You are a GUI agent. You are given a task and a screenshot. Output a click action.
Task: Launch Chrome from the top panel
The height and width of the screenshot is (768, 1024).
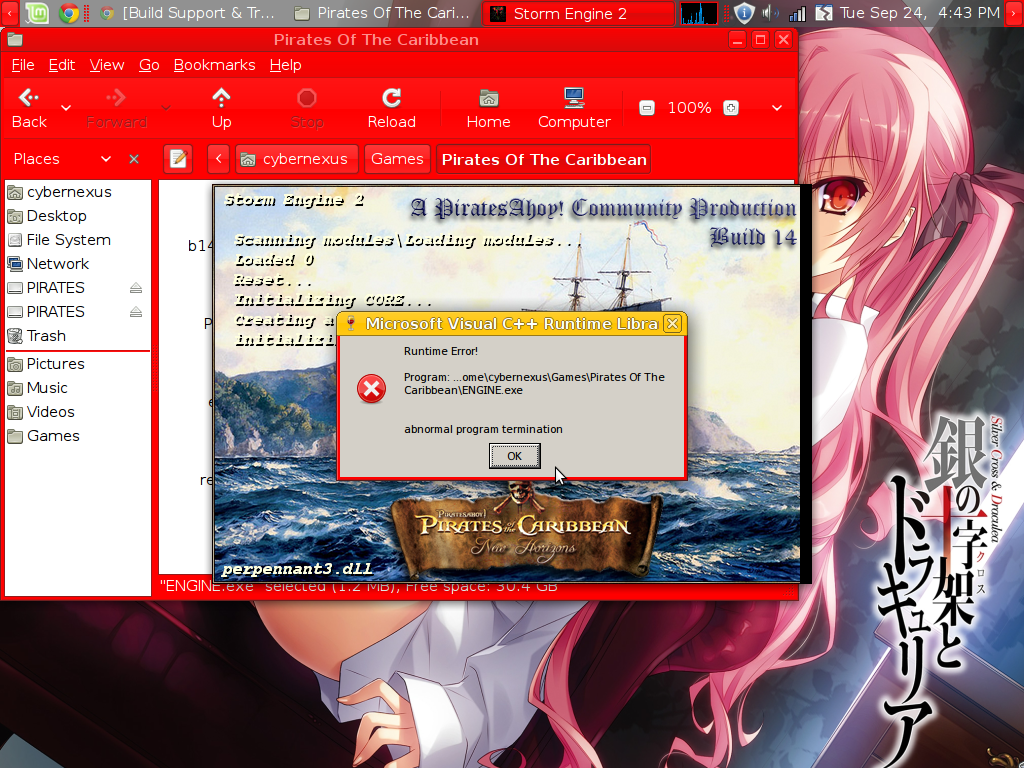69,13
